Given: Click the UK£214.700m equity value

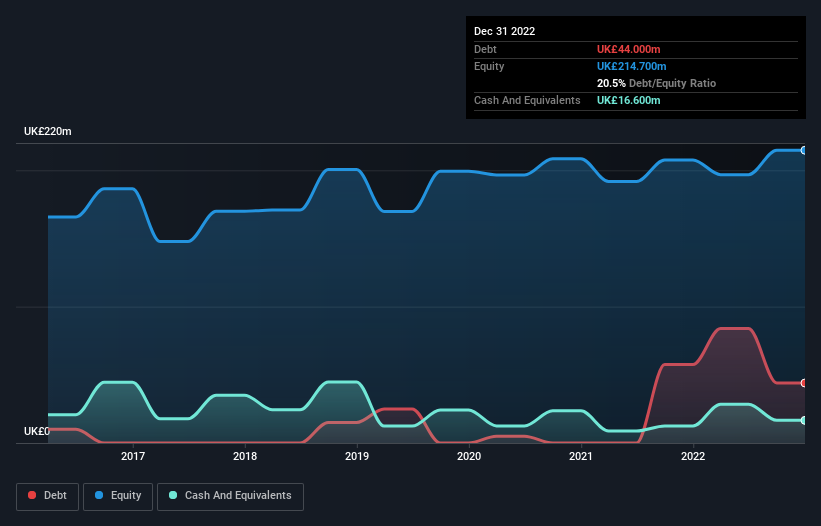Looking at the screenshot, I should [631, 66].
